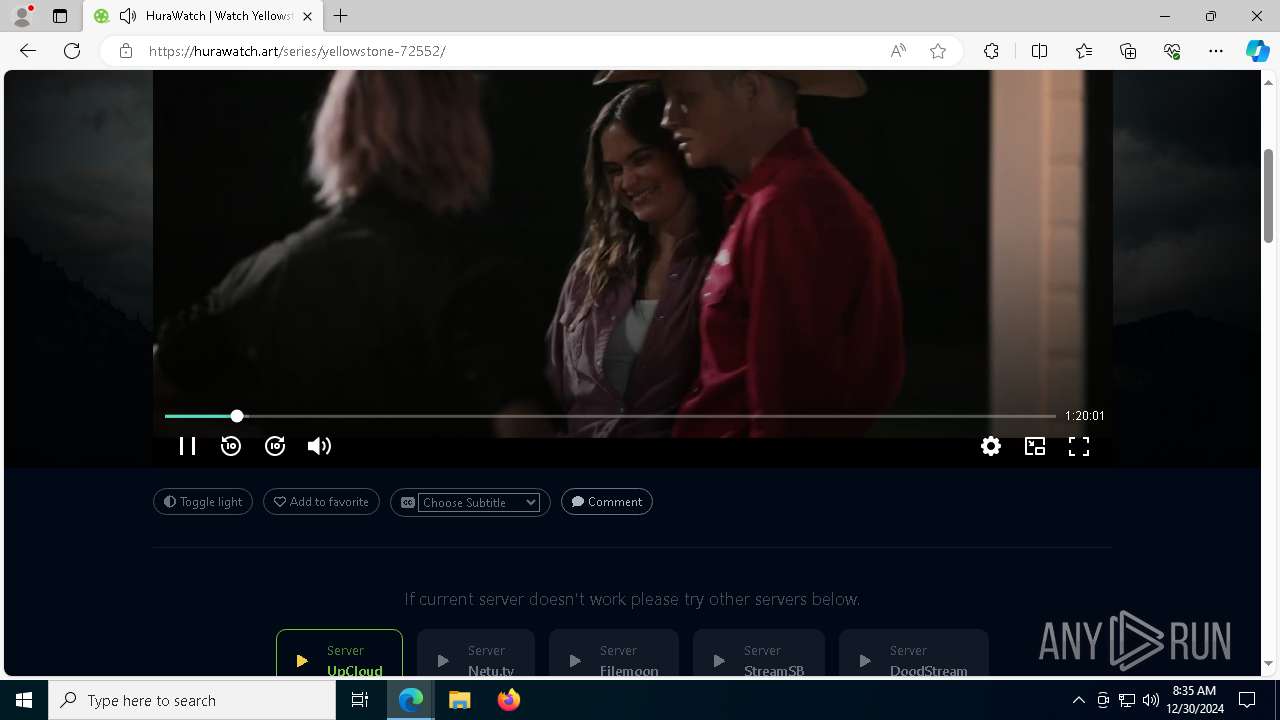Switch to StreamSB server
1280x720 pixels.
coord(759,653)
